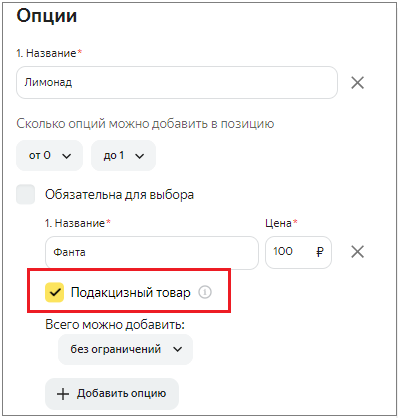
Task: Expand the без ограничений dropdown
Action: click(x=125, y=349)
